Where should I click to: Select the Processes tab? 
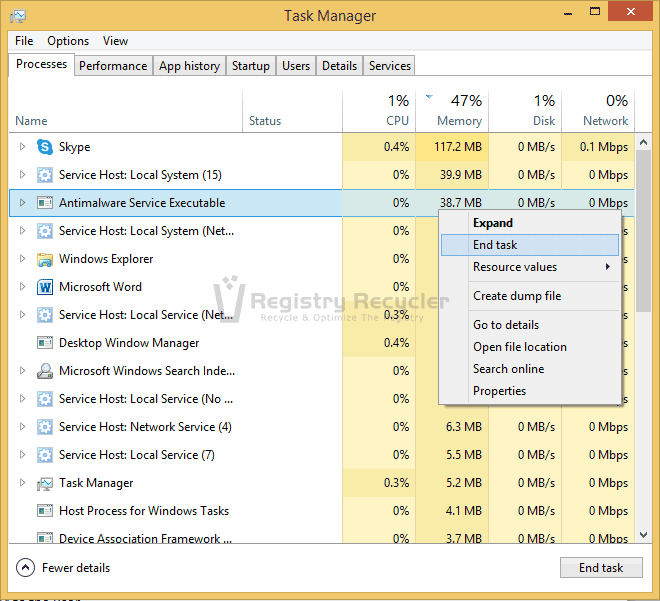(x=41, y=64)
